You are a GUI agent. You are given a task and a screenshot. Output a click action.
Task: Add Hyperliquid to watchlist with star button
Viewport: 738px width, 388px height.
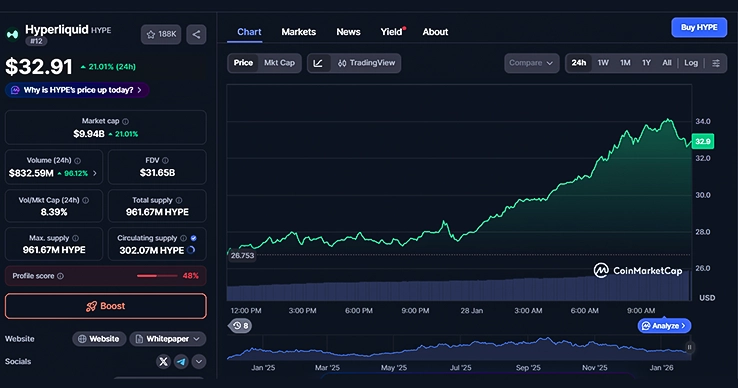pyautogui.click(x=161, y=34)
